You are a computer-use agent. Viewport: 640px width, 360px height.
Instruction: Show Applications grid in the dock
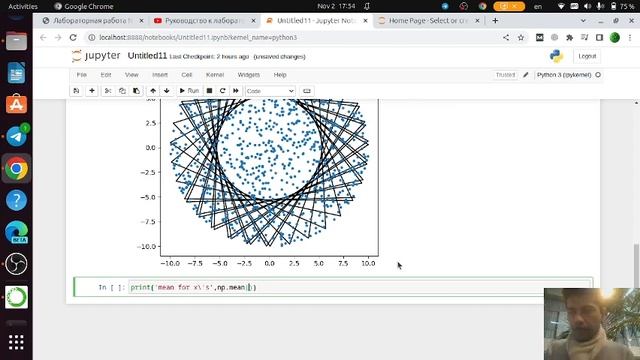click(x=16, y=342)
